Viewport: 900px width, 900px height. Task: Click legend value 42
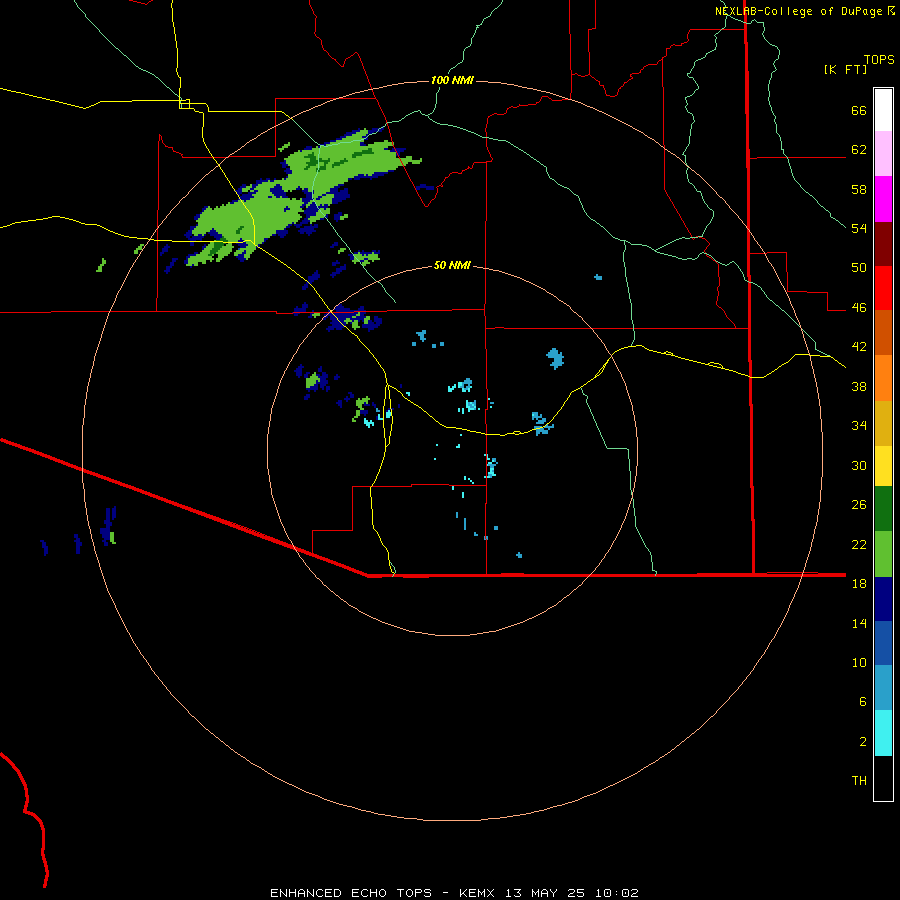pos(859,347)
